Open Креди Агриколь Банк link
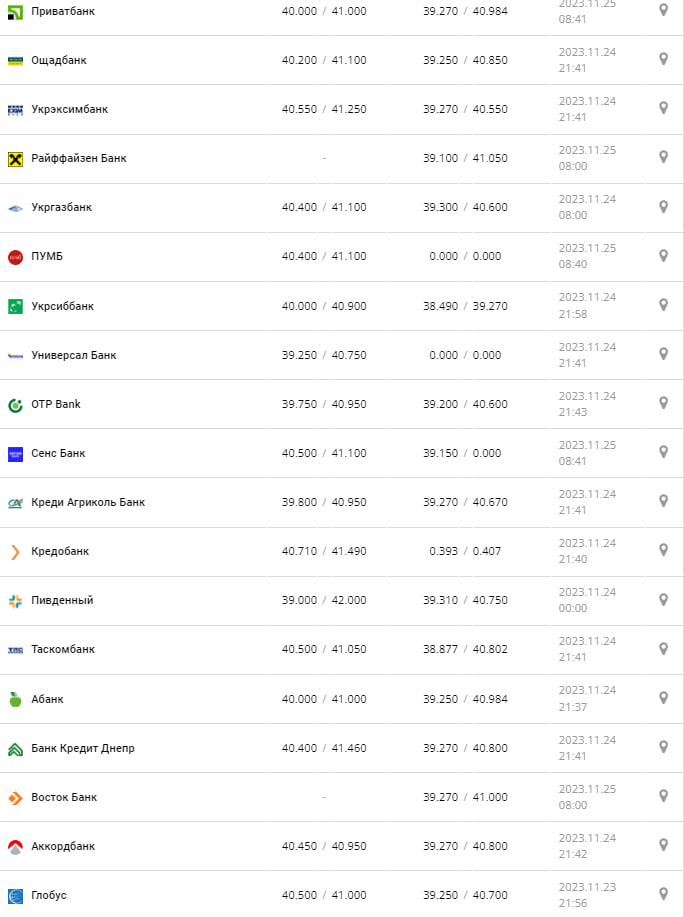 tap(88, 502)
